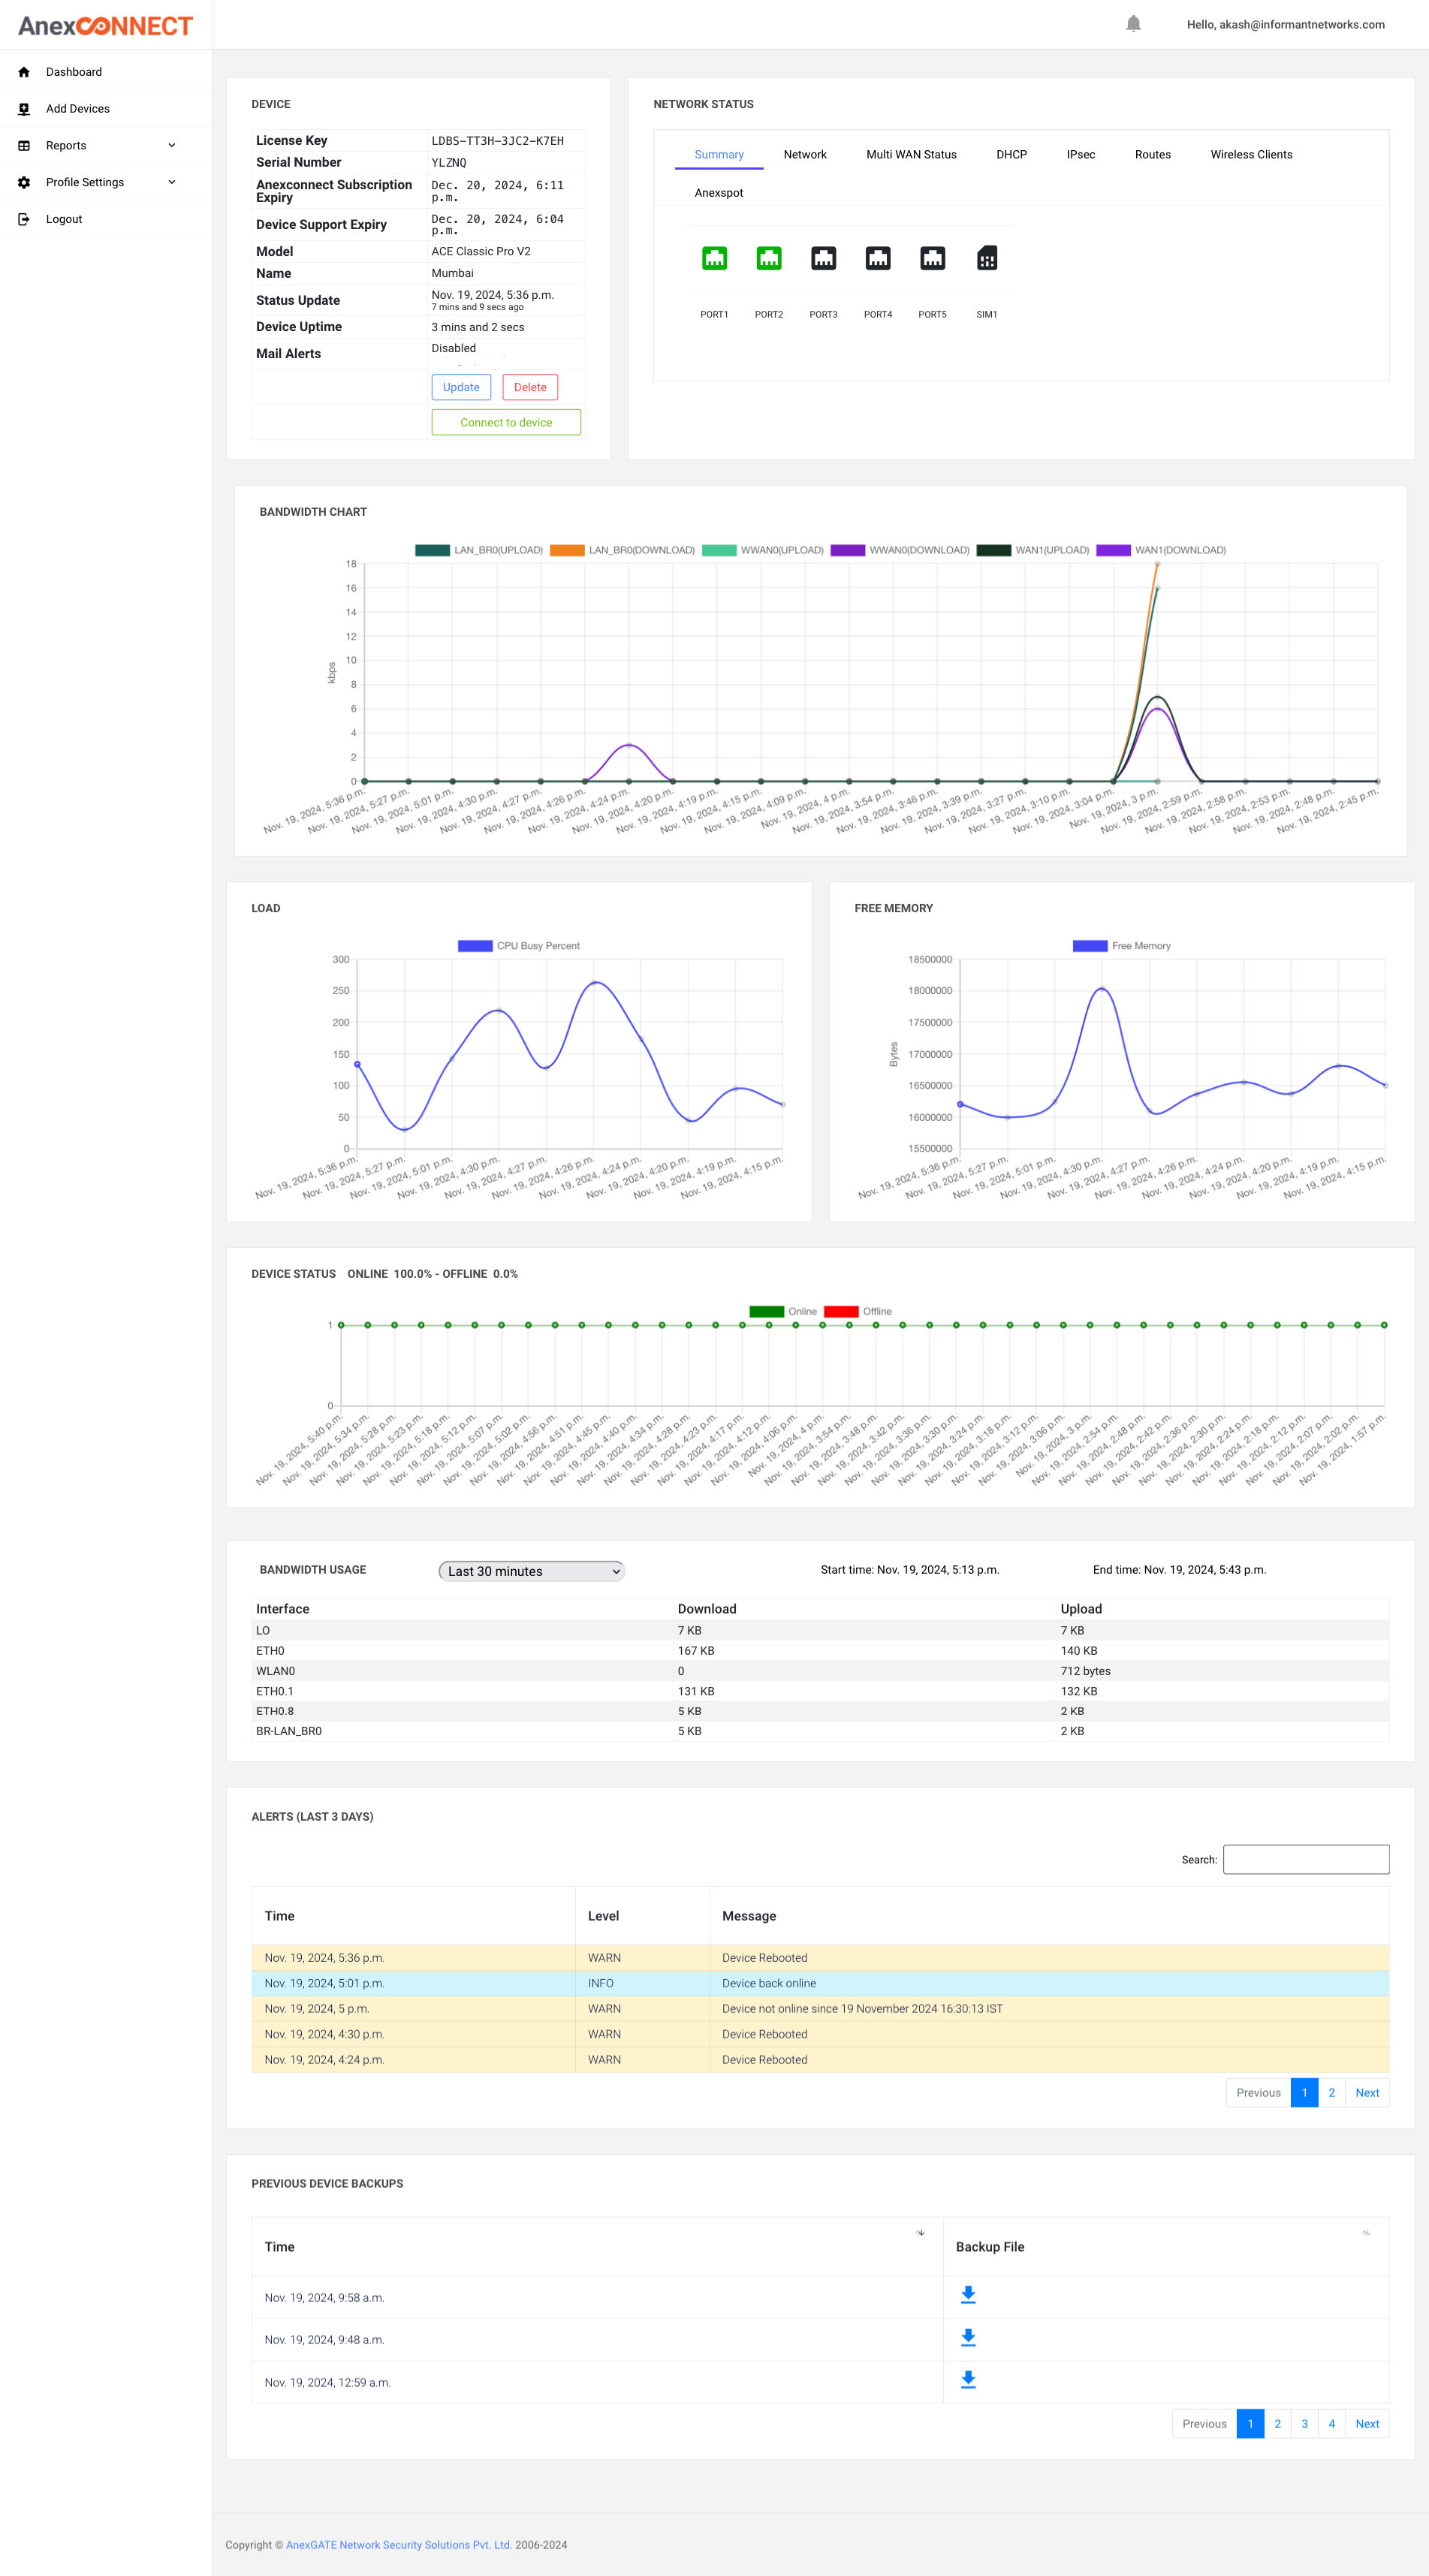Image resolution: width=1429 pixels, height=2576 pixels.
Task: Toggle the Offline legend in device status
Action: click(858, 1311)
